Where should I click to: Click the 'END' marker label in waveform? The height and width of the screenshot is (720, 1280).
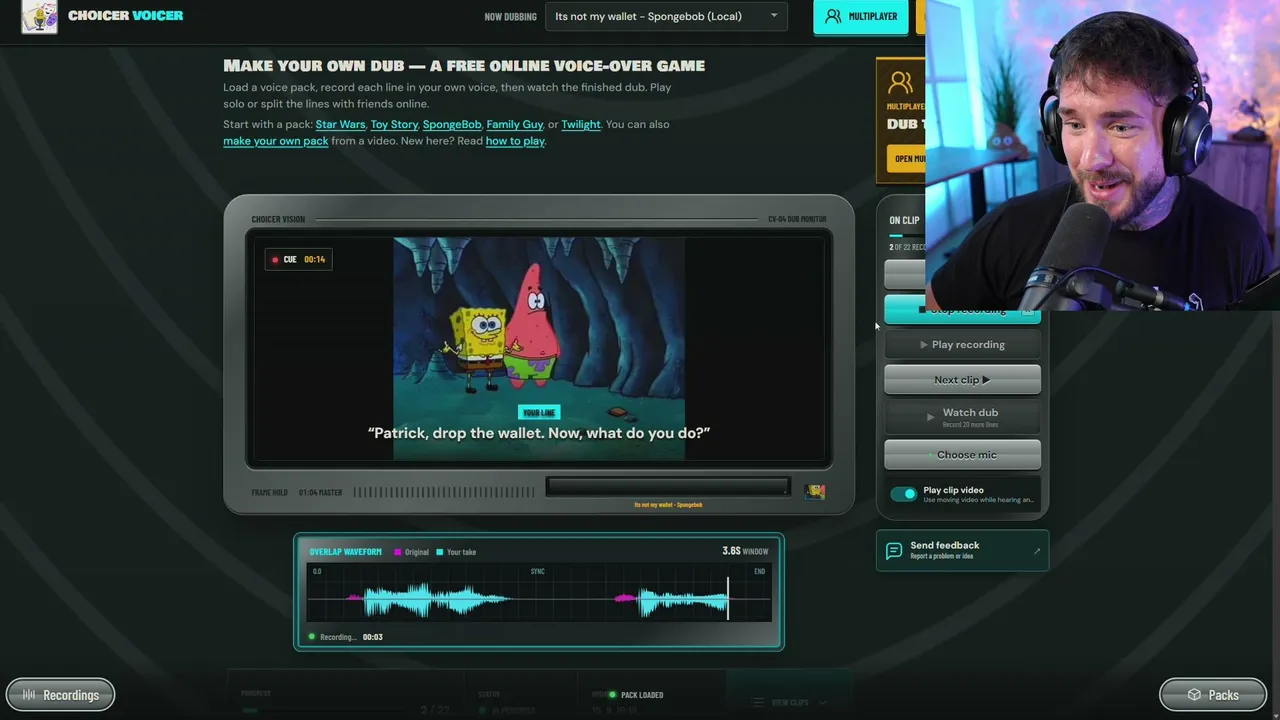760,572
